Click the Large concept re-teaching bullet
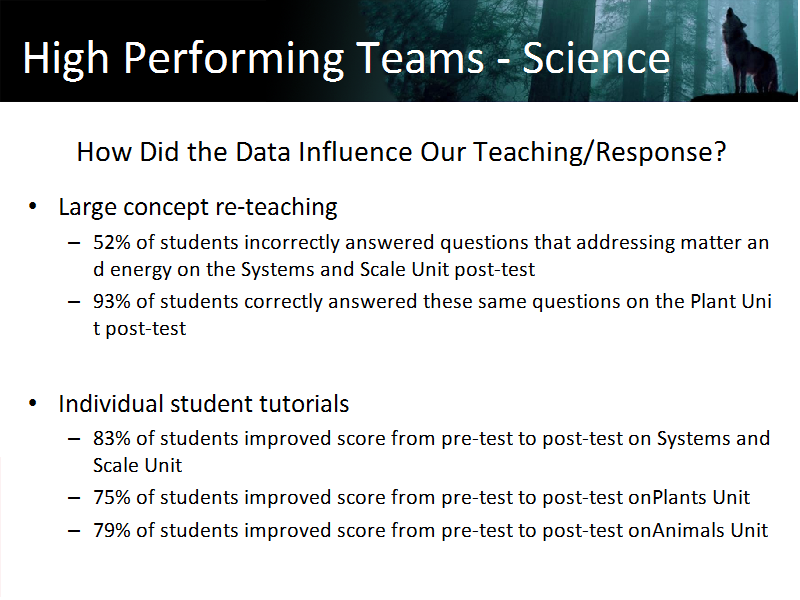Image resolution: width=800 pixels, height=600 pixels. [198, 207]
